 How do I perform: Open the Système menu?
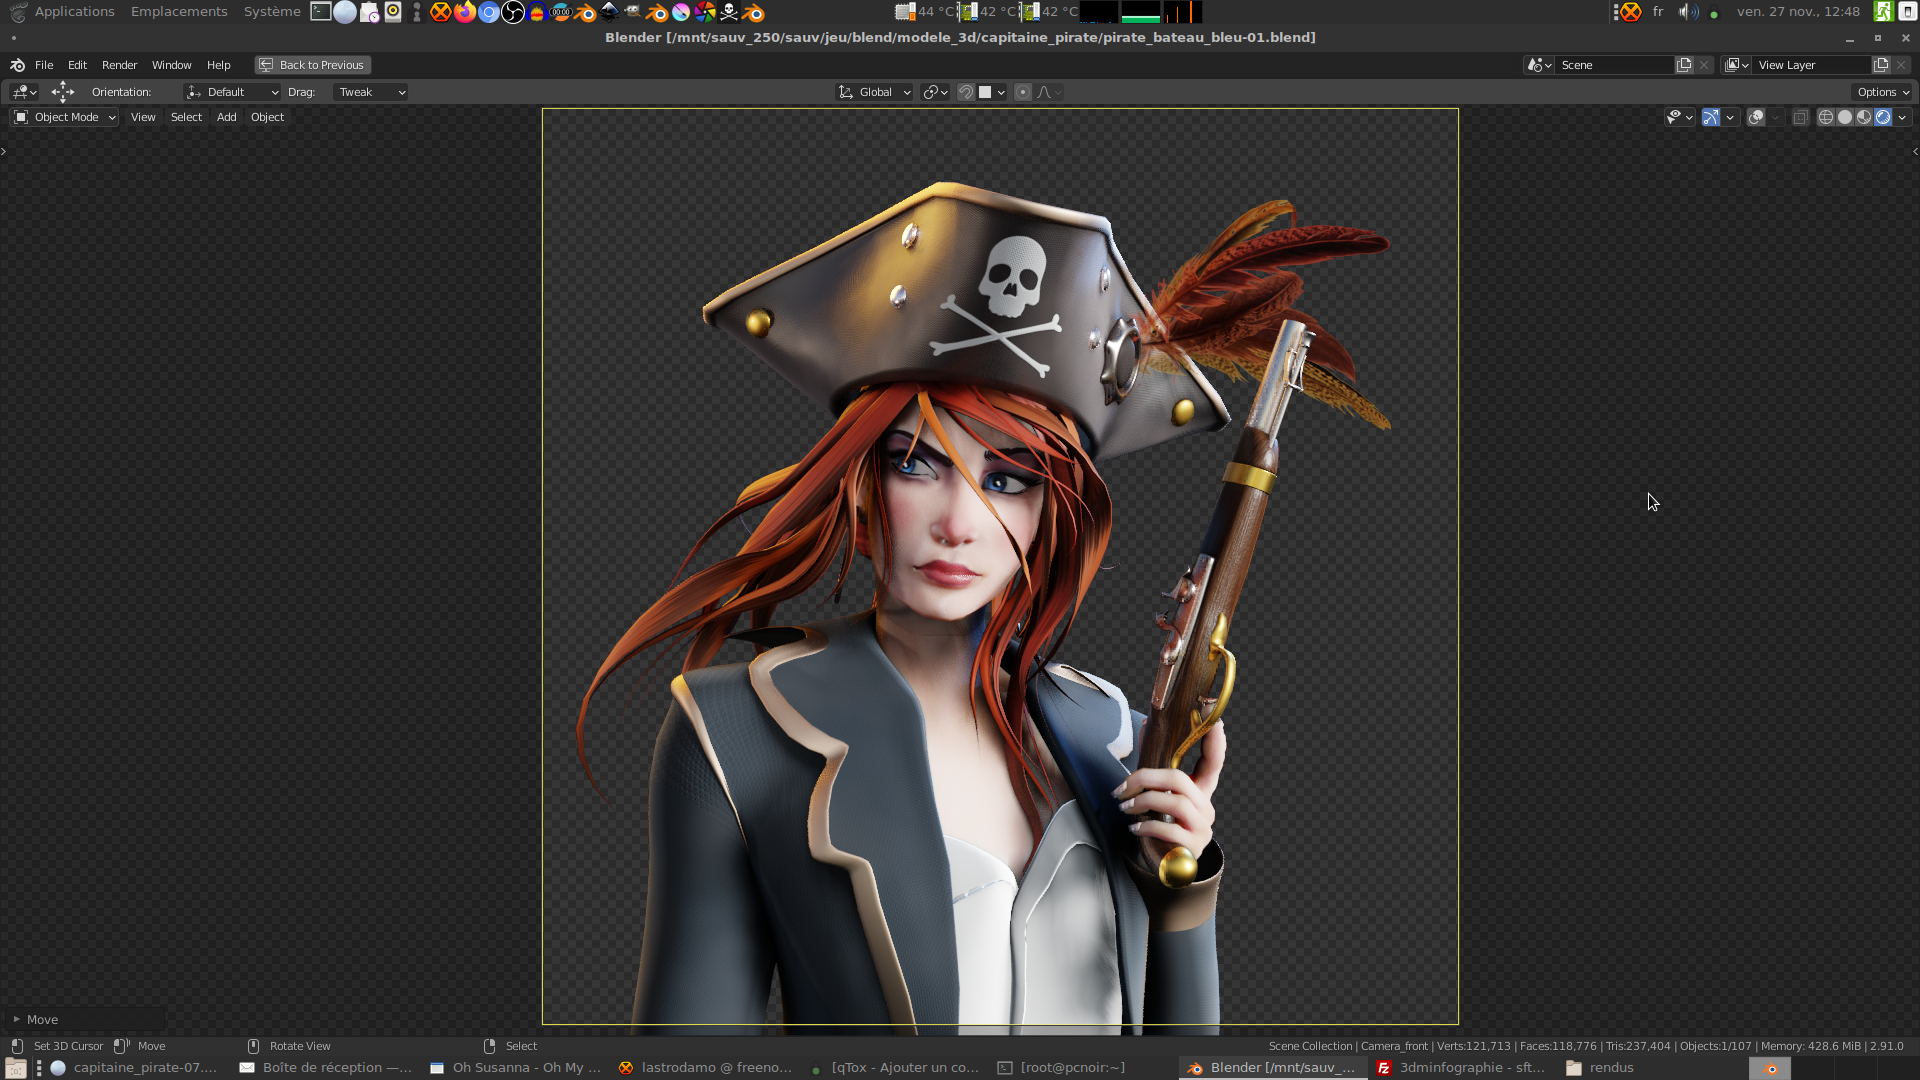[x=272, y=12]
